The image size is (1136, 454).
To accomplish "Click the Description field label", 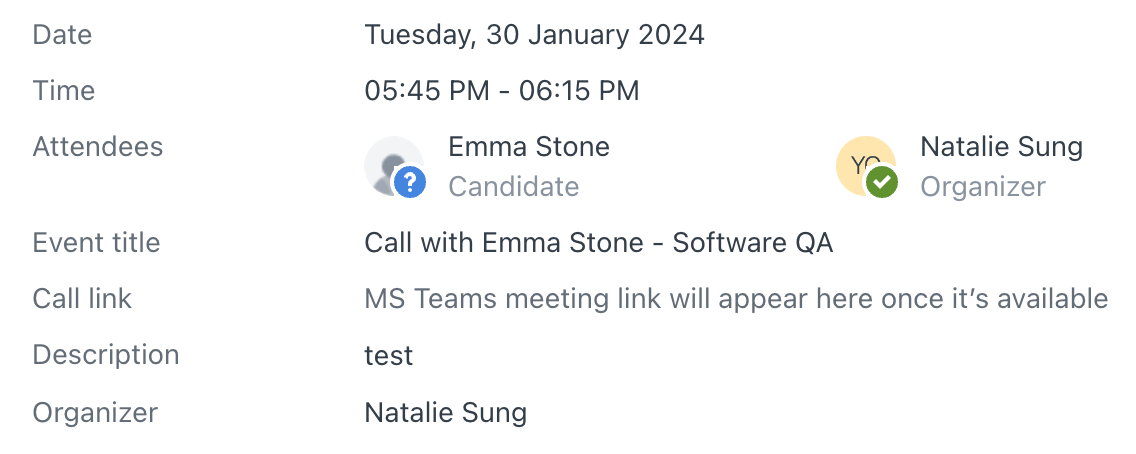I will [106, 356].
